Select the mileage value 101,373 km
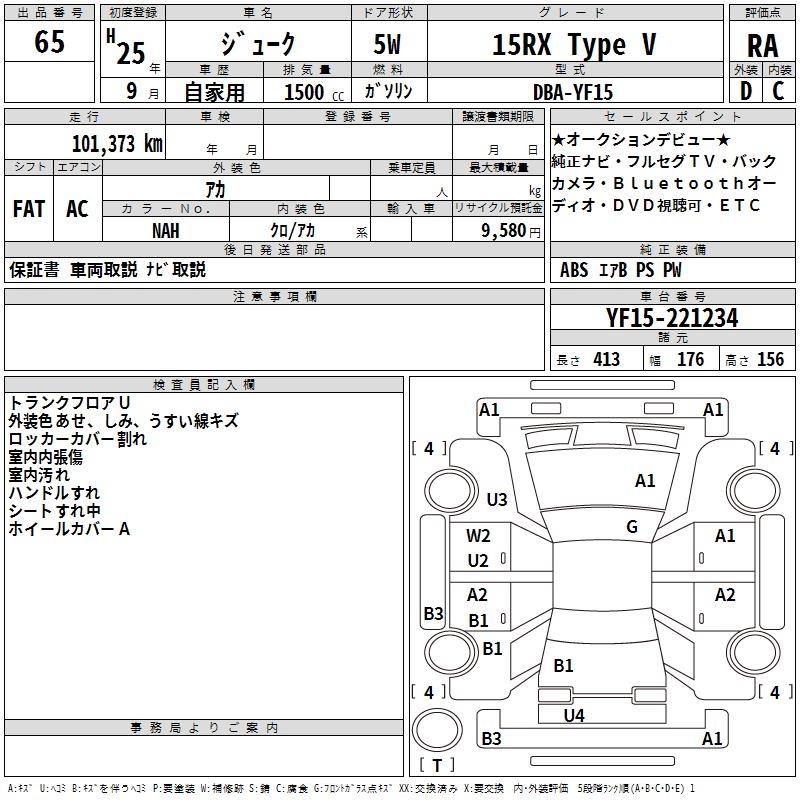800x800 pixels. 117,143
